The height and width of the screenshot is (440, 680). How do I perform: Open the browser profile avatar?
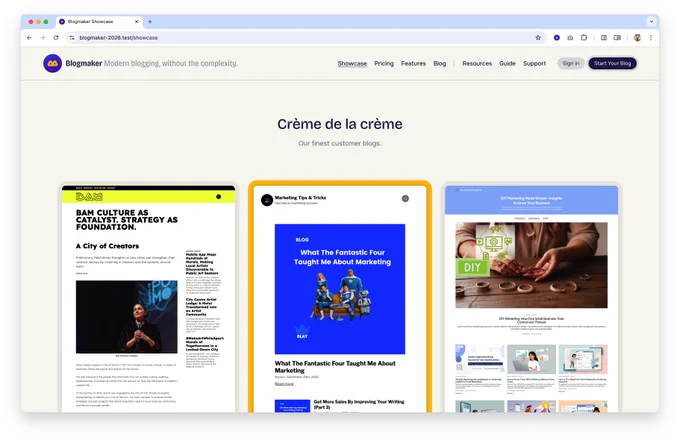pos(637,38)
